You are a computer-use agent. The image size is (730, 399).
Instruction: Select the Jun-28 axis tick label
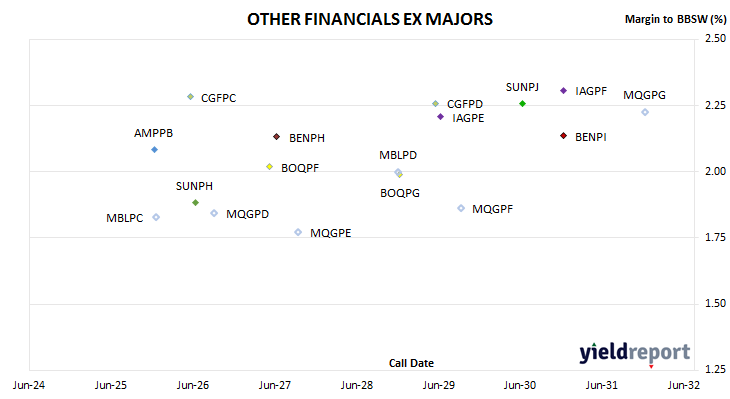pos(357,385)
